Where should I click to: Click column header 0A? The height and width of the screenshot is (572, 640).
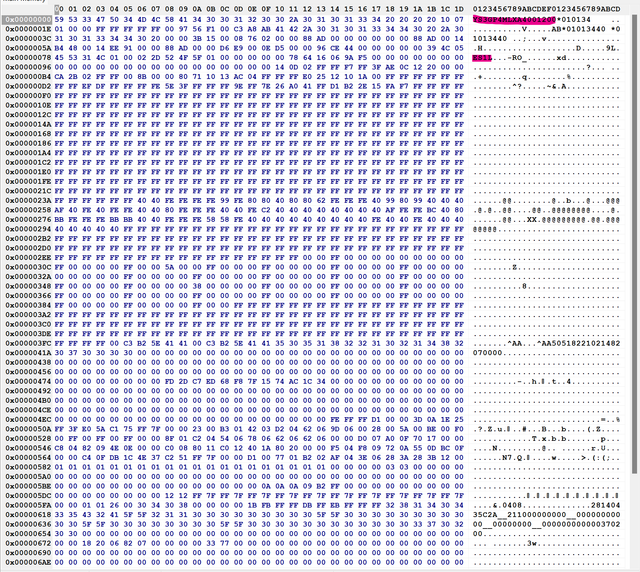tap(197, 9)
